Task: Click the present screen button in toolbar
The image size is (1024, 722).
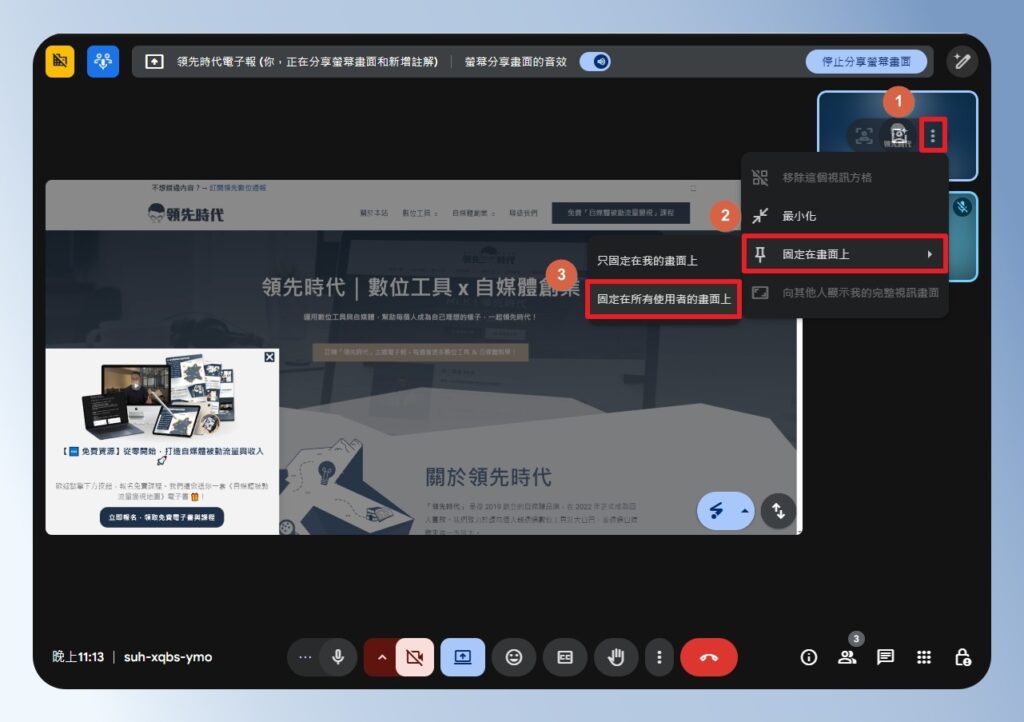Action: click(x=462, y=657)
